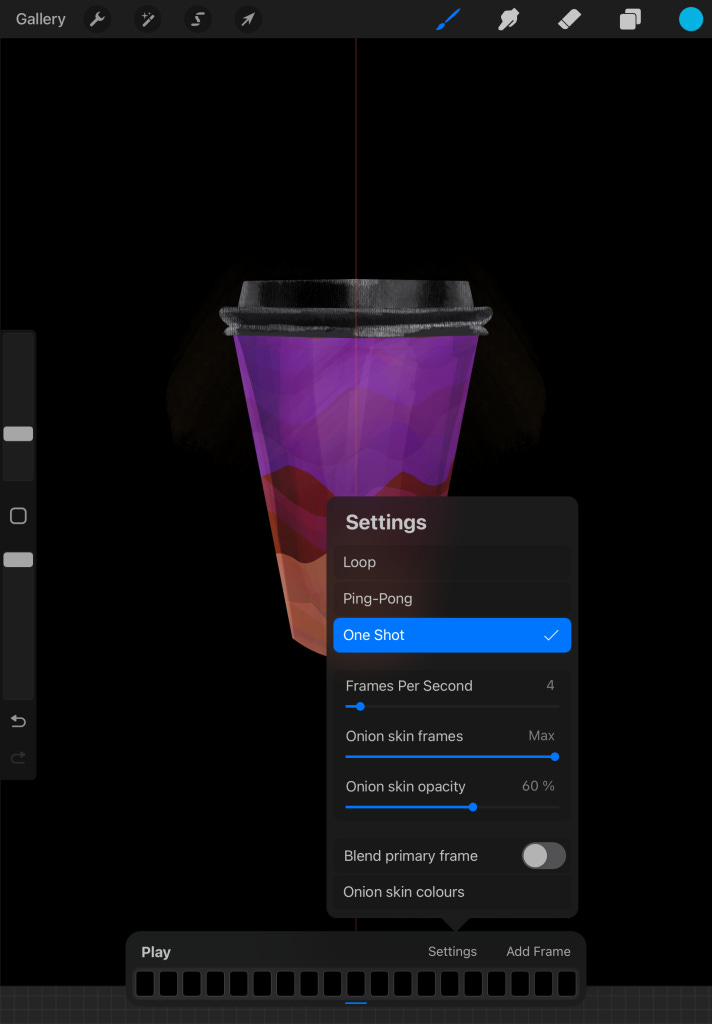Click the Onion skin opacity slider
The width and height of the screenshot is (712, 1024).
click(452, 807)
